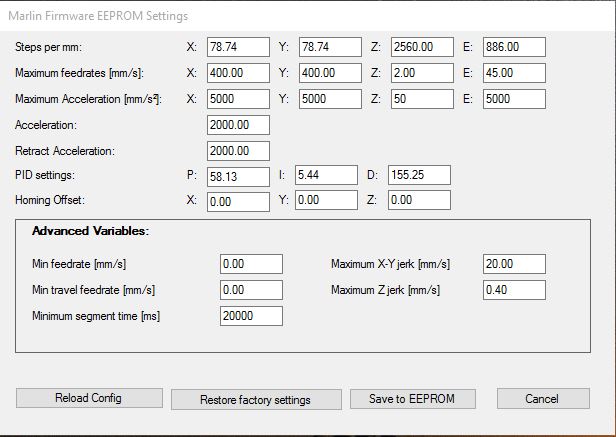Cancel the EEPROM settings dialog
Image resolution: width=616 pixels, height=437 pixels.
(x=543, y=399)
